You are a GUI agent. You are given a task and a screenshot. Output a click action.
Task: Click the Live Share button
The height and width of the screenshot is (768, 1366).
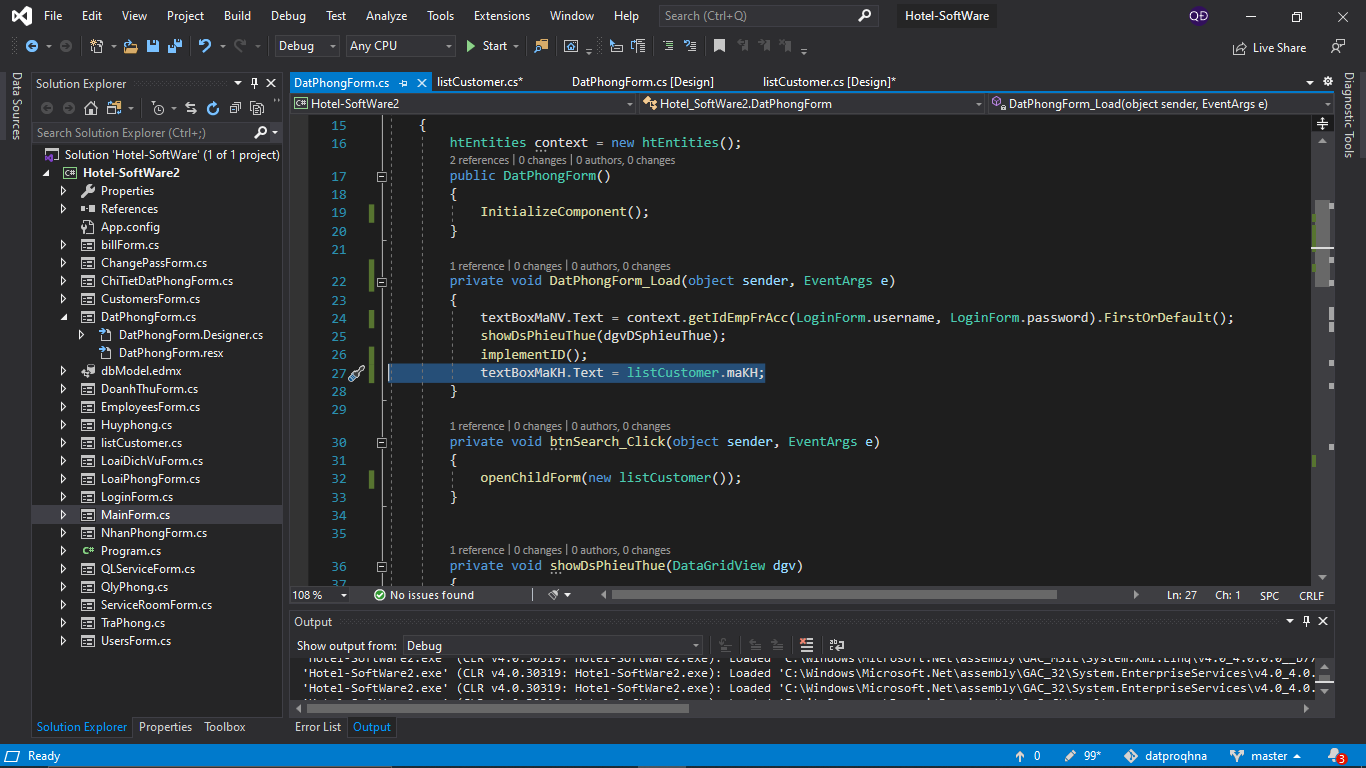[x=1269, y=47]
